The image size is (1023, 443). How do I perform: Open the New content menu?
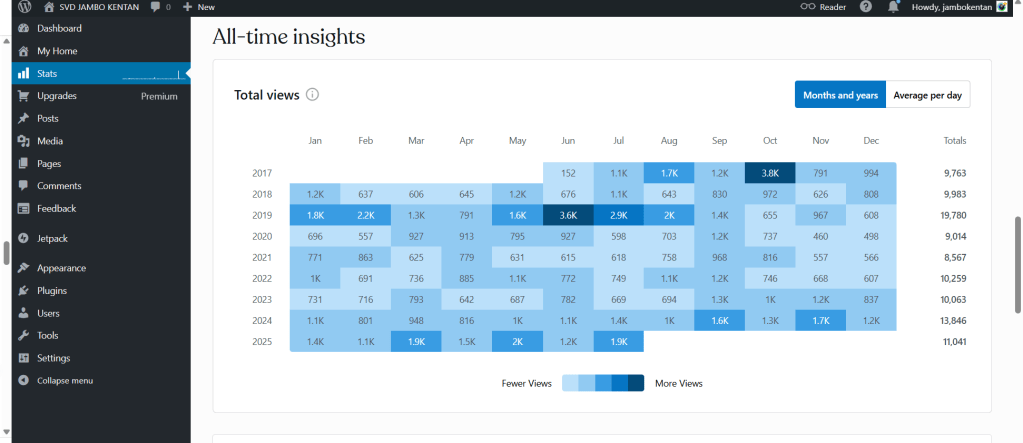pos(199,7)
